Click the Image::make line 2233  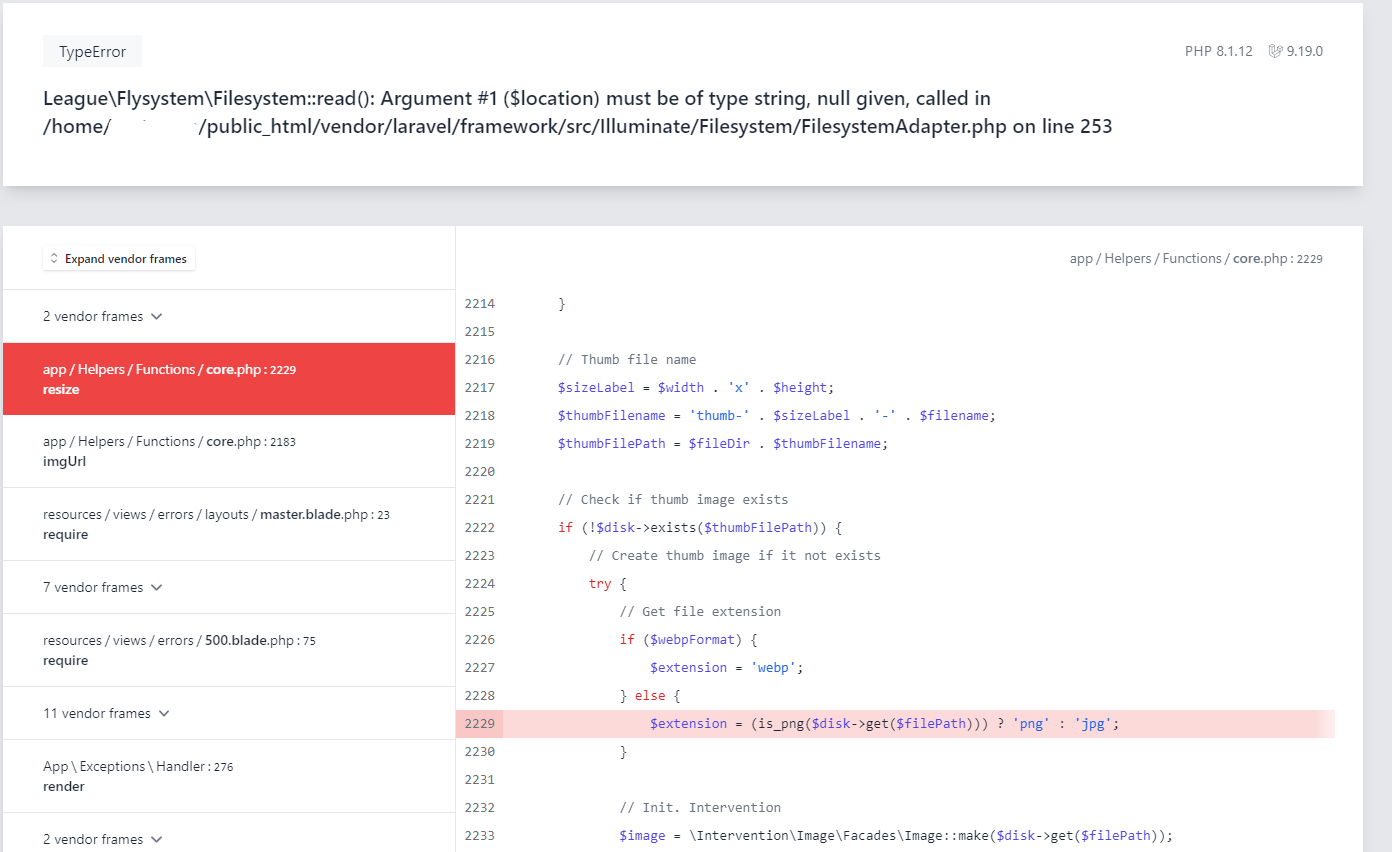(x=896, y=835)
